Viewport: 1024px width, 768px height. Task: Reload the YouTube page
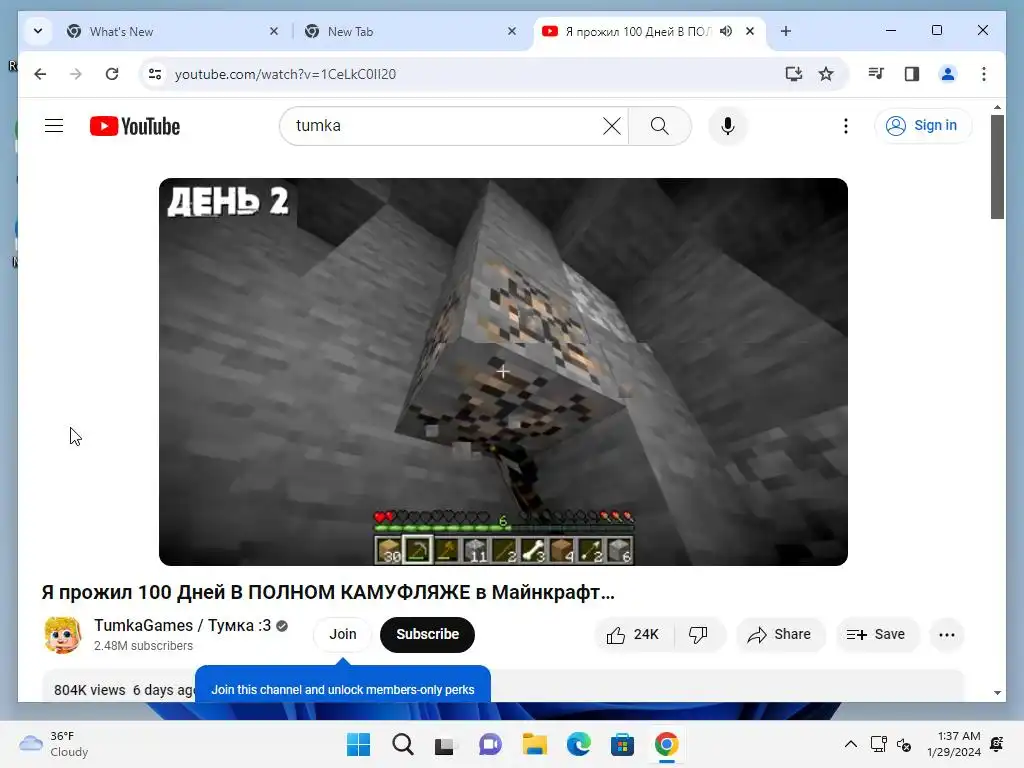[112, 74]
